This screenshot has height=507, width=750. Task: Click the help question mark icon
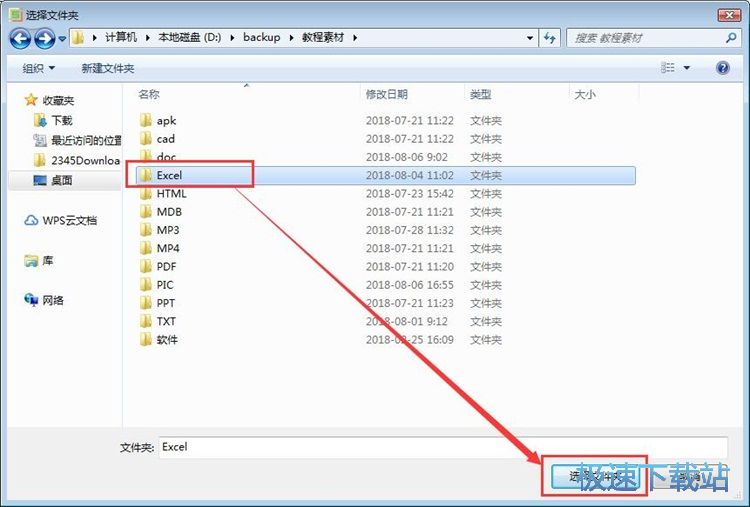point(723,68)
